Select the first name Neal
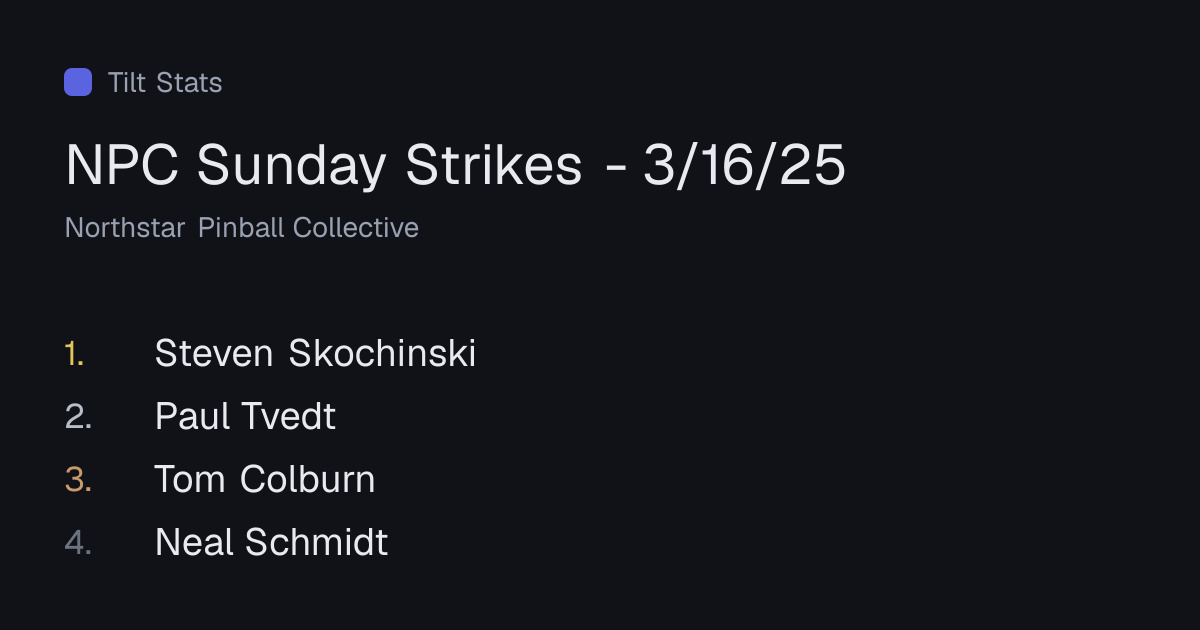The width and height of the screenshot is (1200, 630). point(195,542)
